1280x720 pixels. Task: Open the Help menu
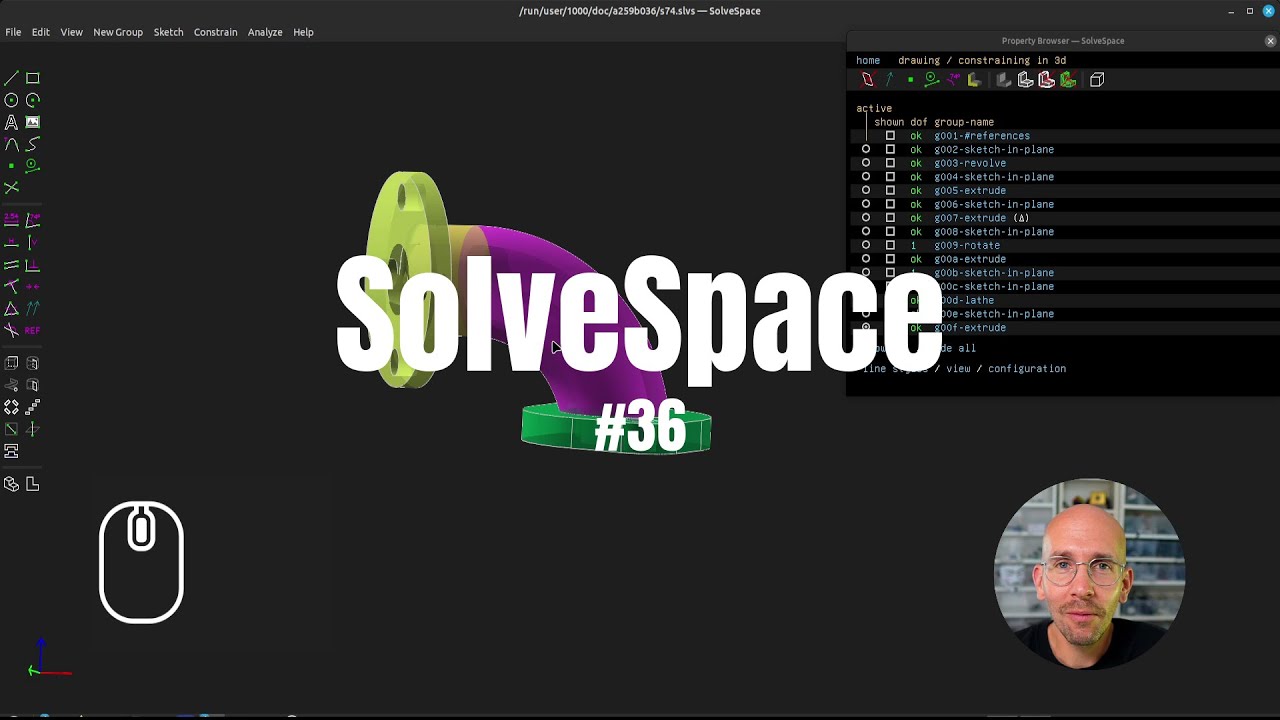(x=303, y=32)
